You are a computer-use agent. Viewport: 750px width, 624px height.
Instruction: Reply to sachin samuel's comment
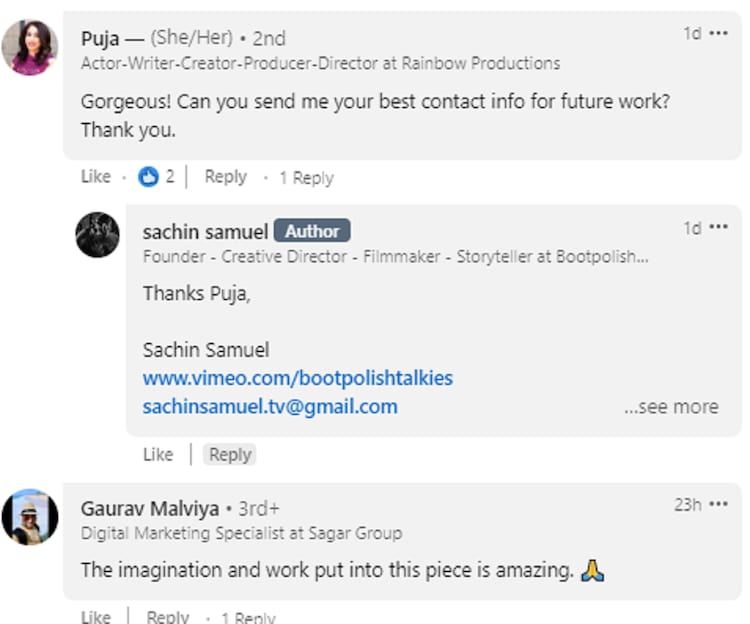click(x=230, y=454)
